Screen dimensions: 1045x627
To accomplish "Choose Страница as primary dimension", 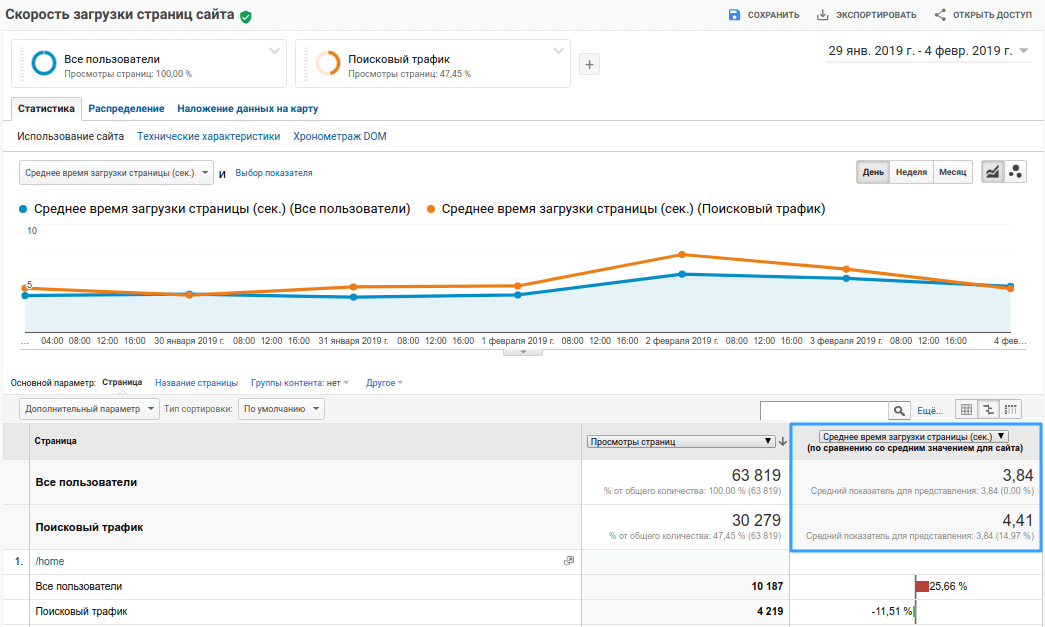I will [122, 382].
